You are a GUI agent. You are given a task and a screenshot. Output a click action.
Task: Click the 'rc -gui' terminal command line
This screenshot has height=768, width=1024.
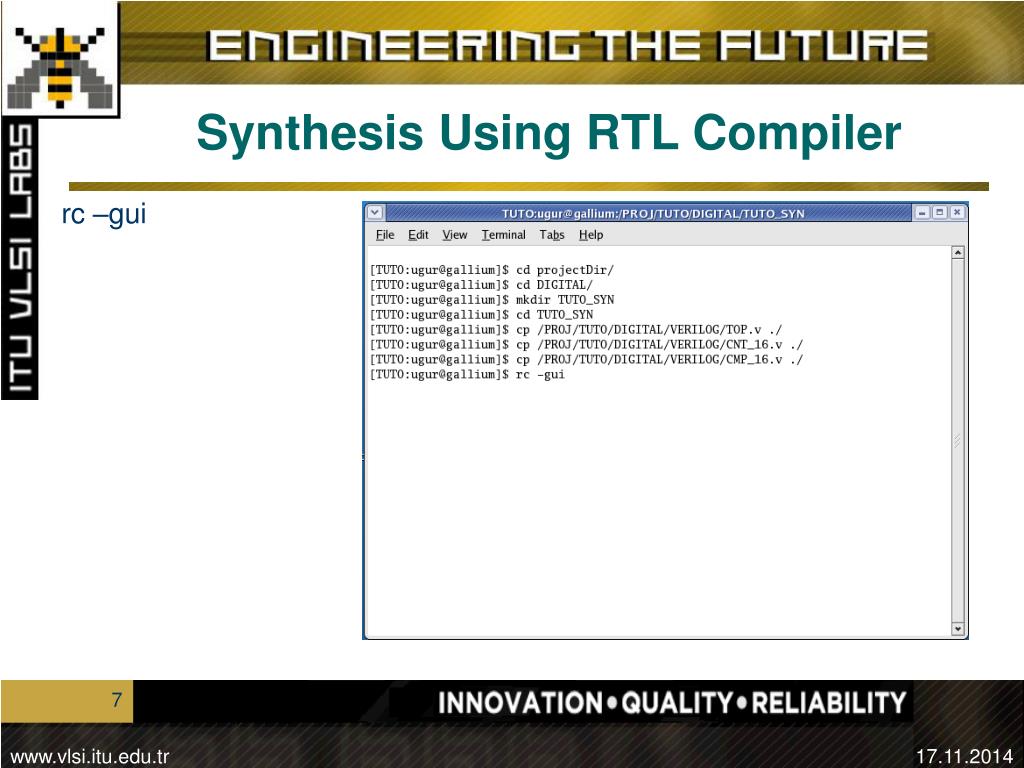[x=467, y=375]
